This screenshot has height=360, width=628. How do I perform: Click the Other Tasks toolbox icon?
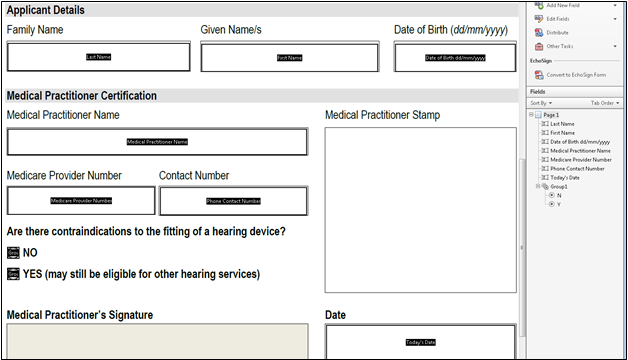coord(539,46)
